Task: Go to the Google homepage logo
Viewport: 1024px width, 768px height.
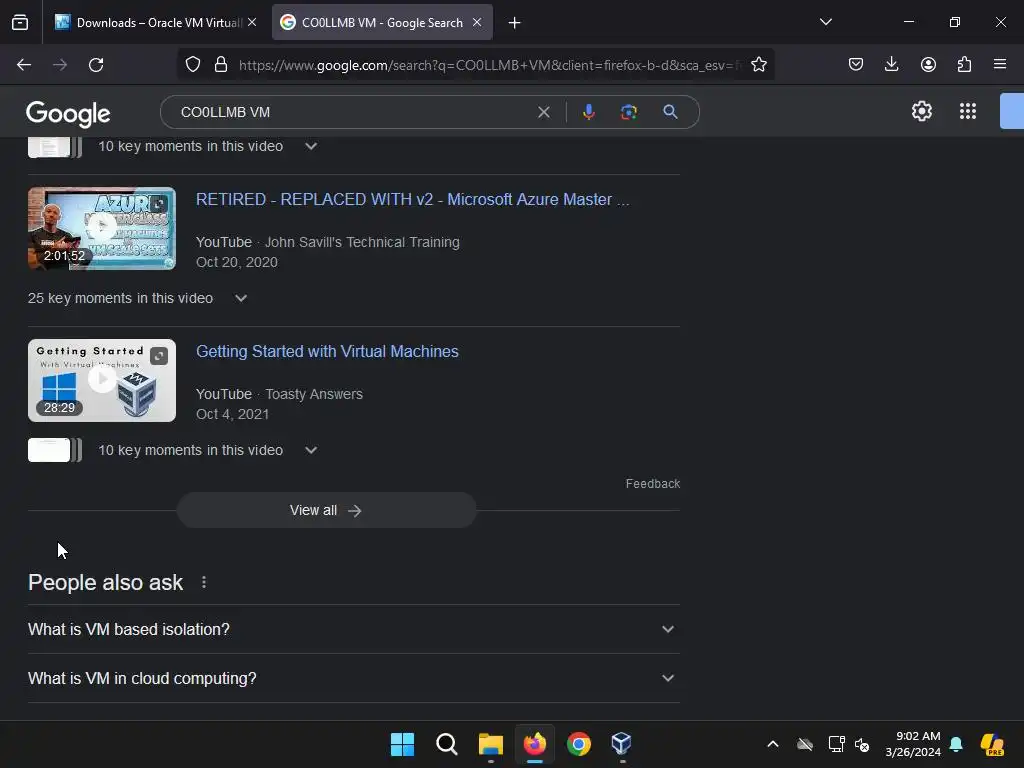Action: (68, 114)
